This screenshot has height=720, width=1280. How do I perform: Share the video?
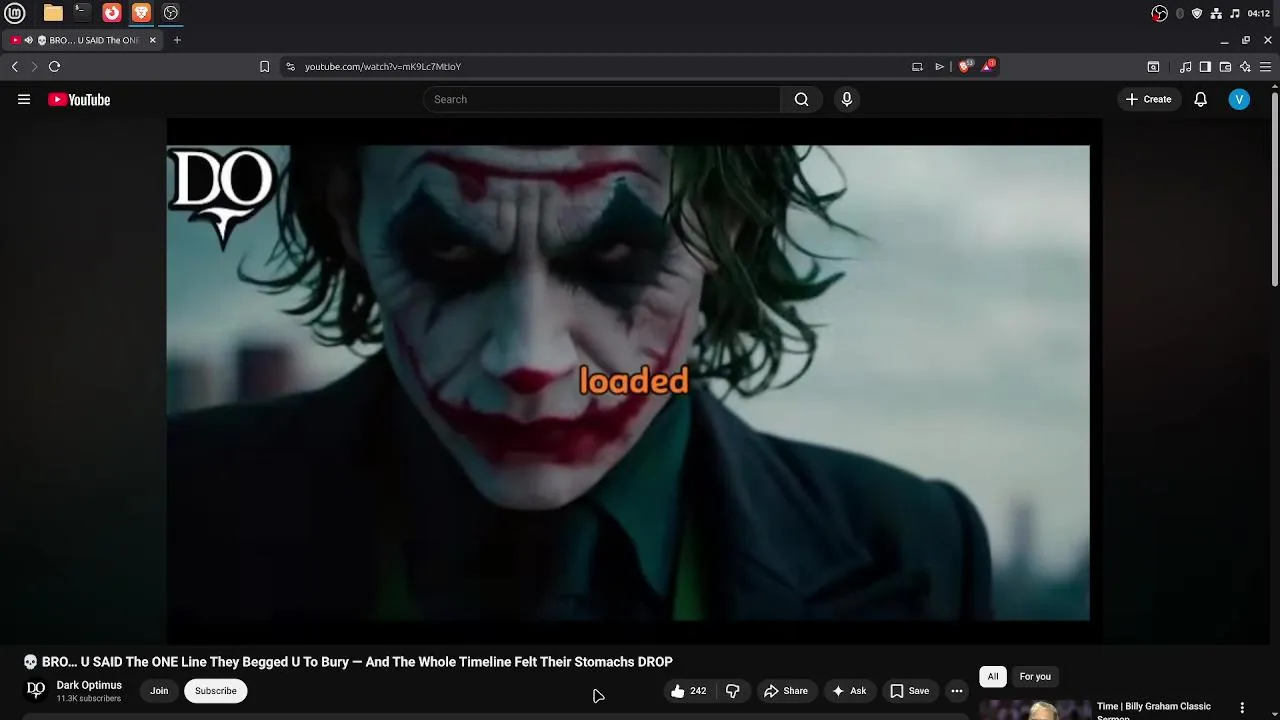click(x=786, y=691)
